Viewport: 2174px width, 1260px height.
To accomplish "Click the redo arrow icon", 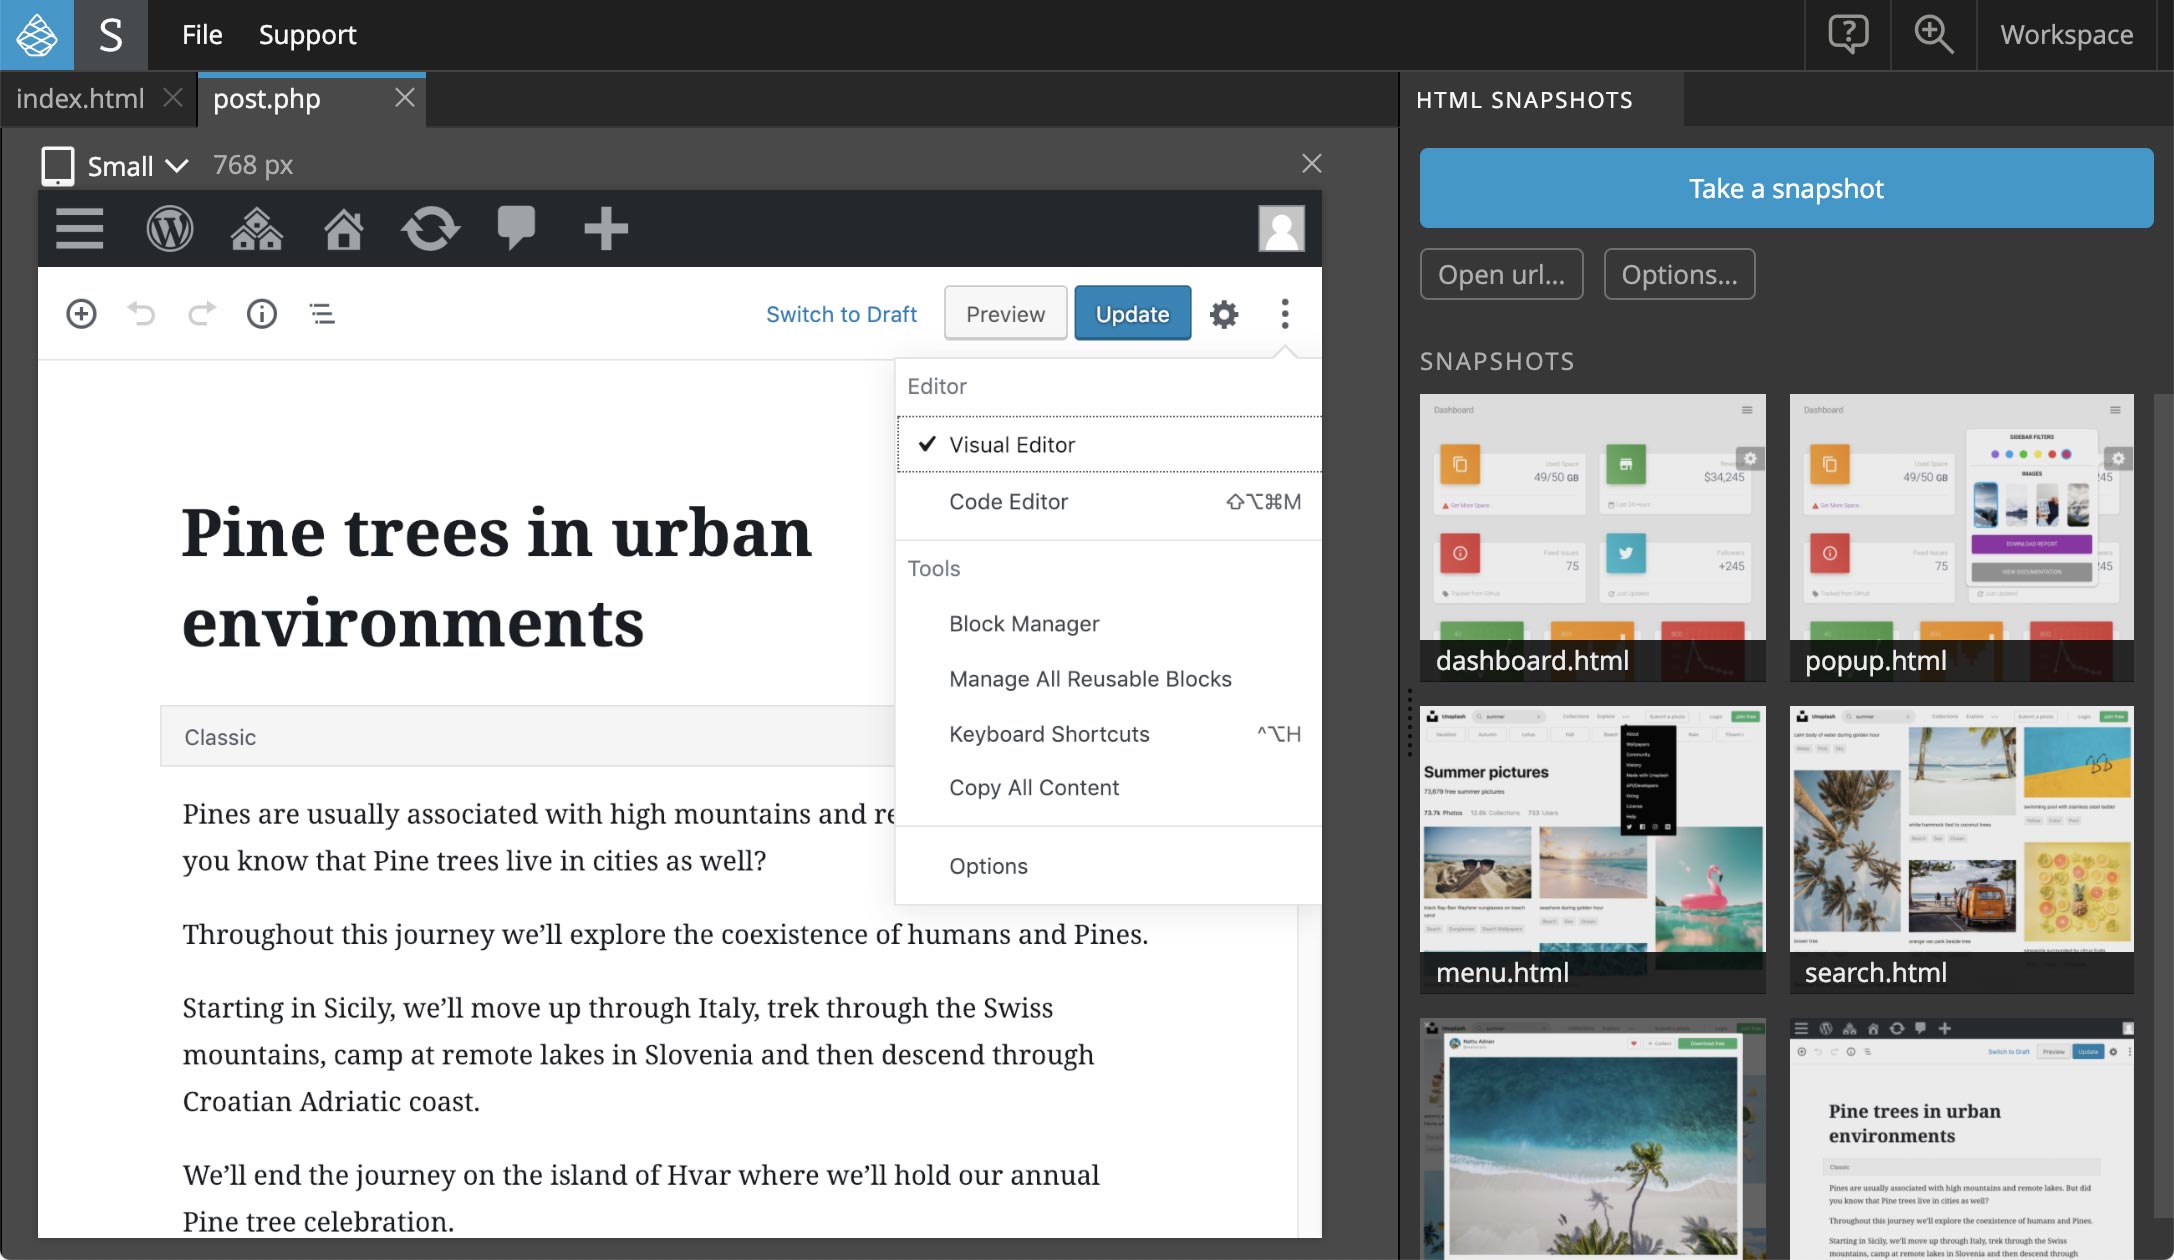I will (x=201, y=312).
